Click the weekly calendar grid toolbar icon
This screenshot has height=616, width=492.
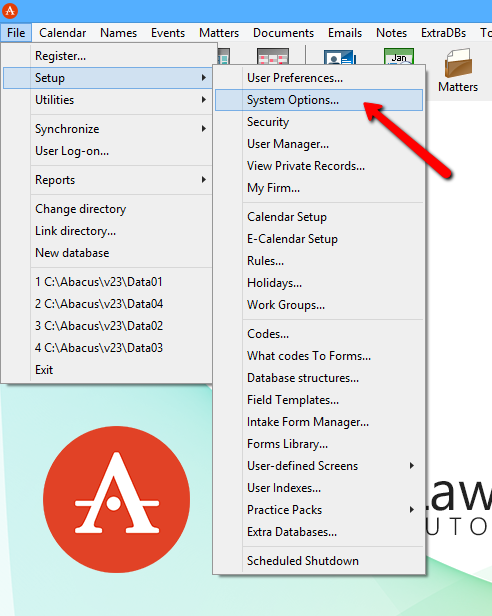pos(273,56)
